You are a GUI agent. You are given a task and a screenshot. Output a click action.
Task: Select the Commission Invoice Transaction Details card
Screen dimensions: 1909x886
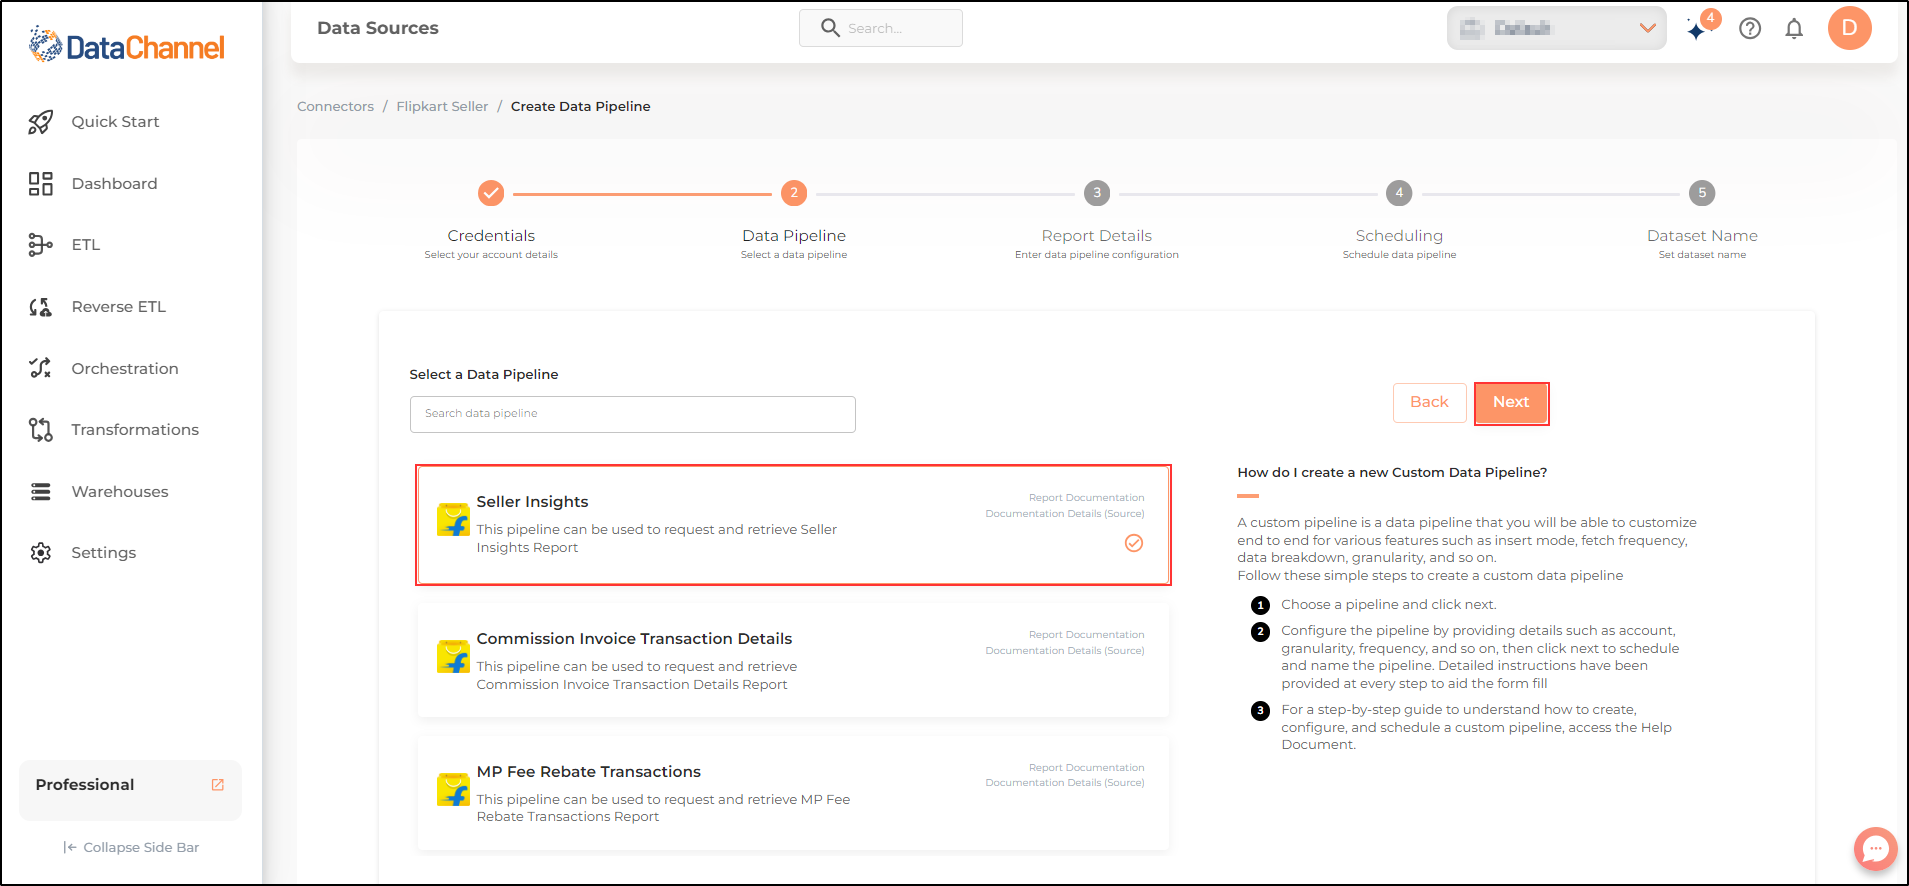(793, 660)
